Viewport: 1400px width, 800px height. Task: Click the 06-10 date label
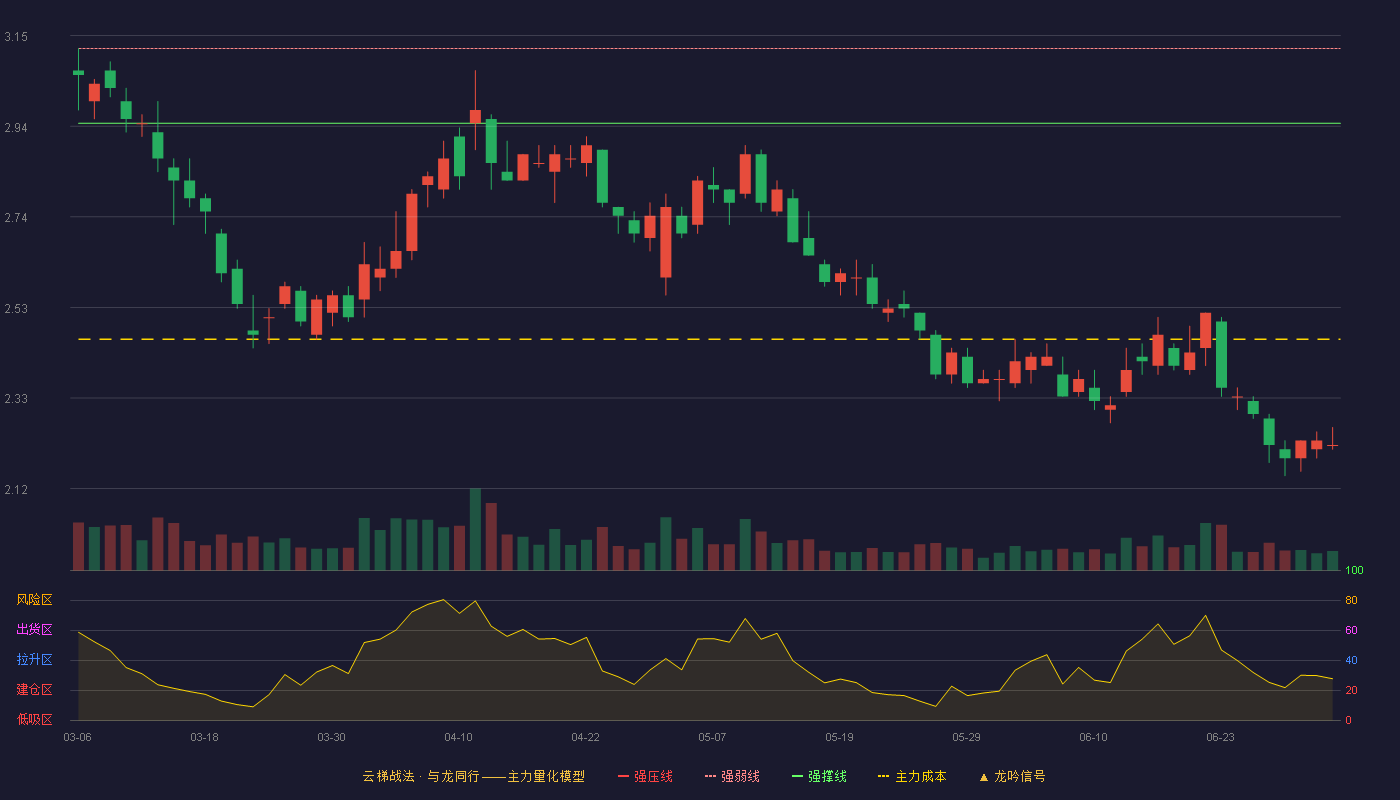click(x=1093, y=737)
